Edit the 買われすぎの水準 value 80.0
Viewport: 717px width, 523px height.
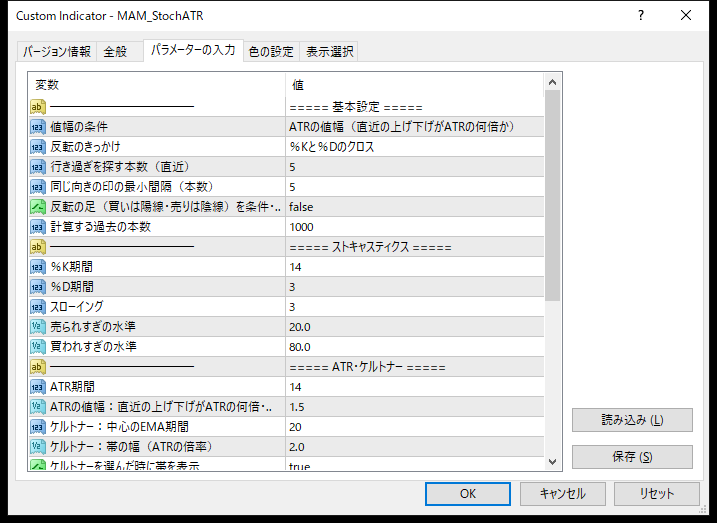pos(415,347)
